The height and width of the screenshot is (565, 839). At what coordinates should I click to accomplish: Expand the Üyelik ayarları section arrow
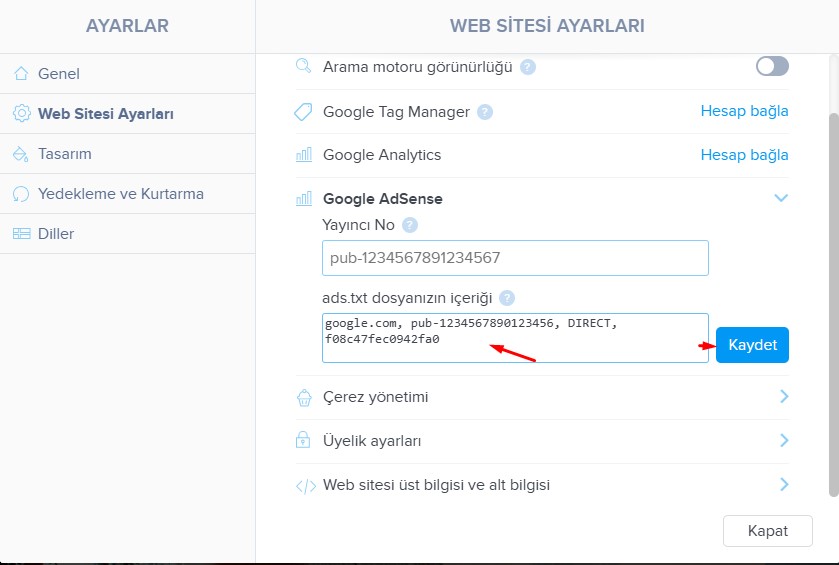click(x=783, y=441)
